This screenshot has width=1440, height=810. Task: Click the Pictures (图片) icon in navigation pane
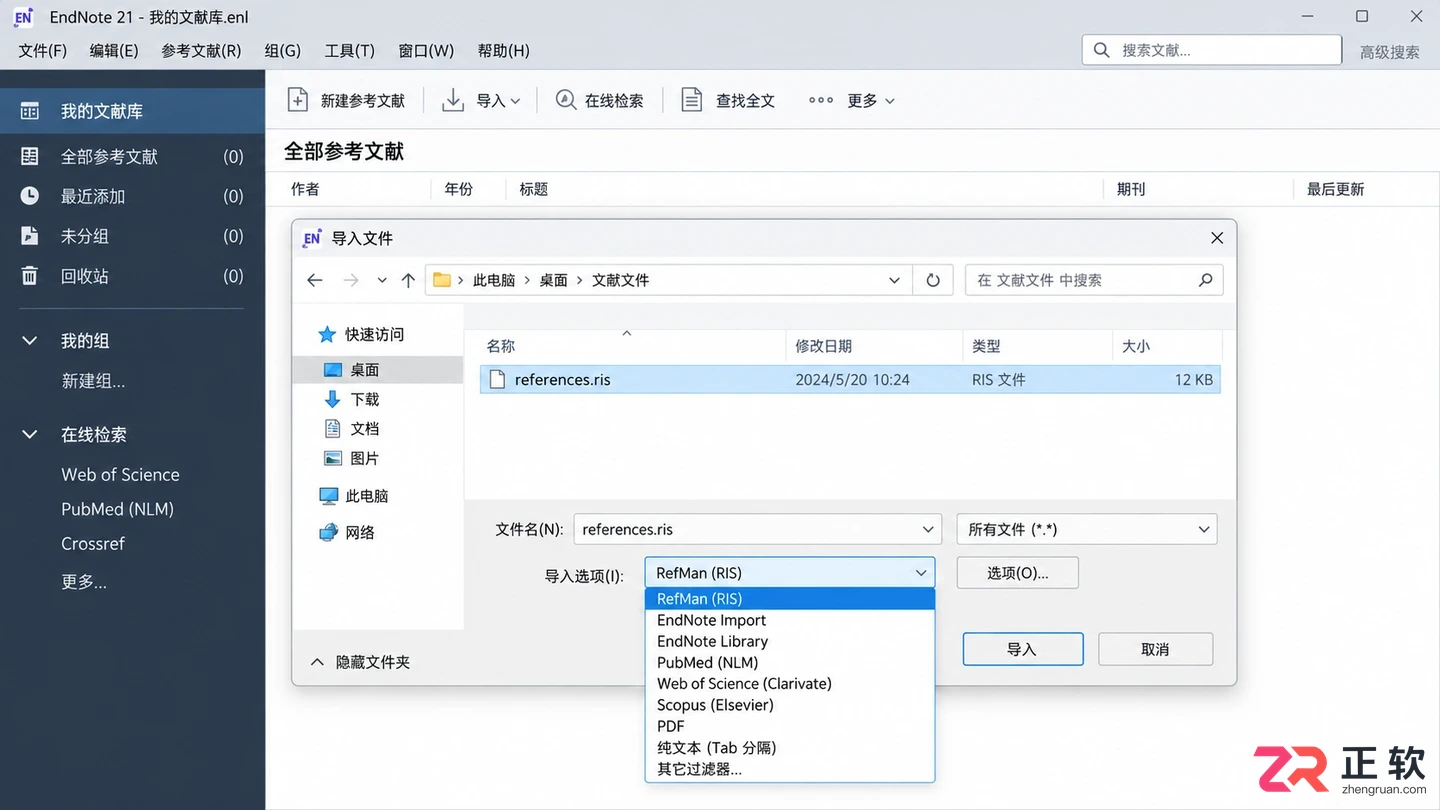click(x=333, y=458)
